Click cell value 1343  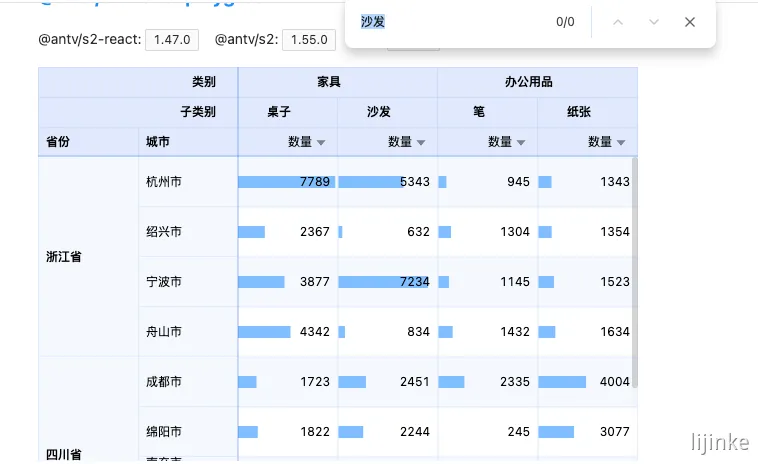tap(615, 182)
